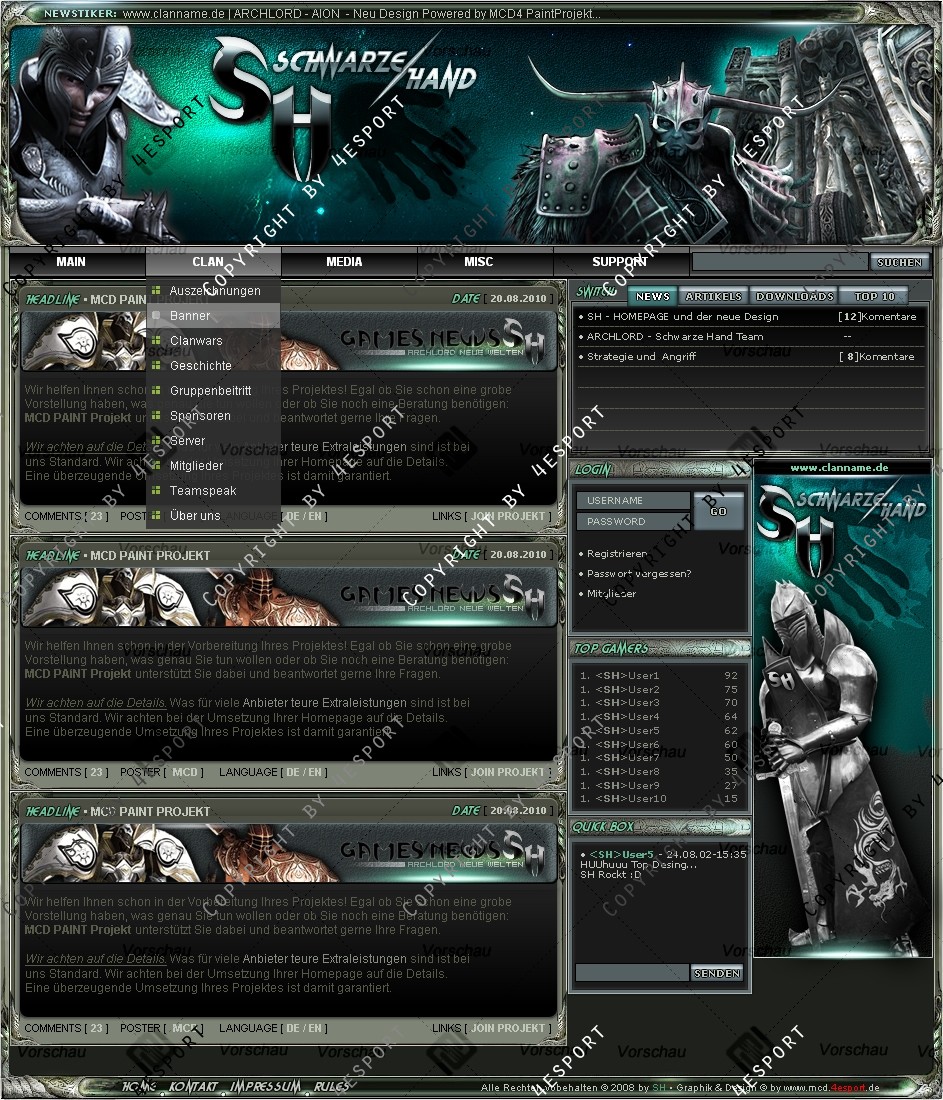Image resolution: width=943 pixels, height=1100 pixels.
Task: Open HOME in the footer
Action: (x=139, y=1087)
